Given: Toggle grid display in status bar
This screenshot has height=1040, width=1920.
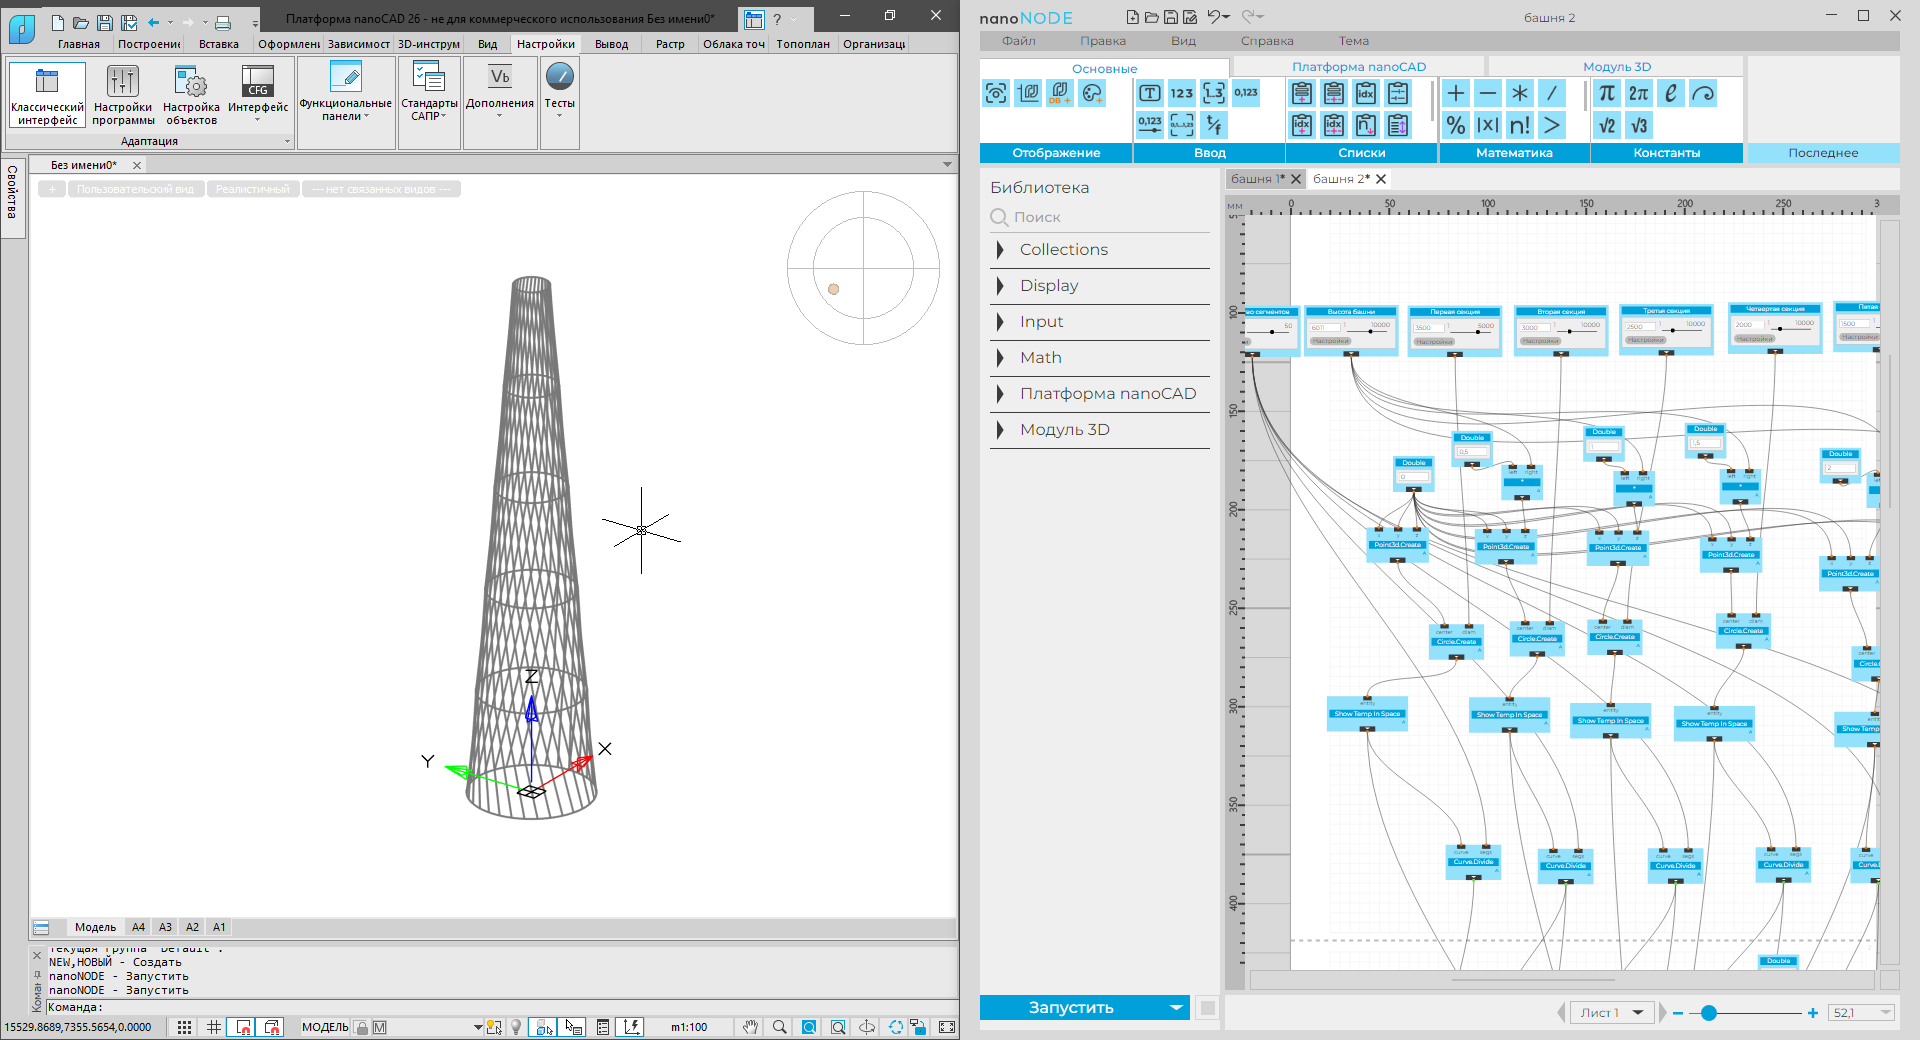Looking at the screenshot, I should (x=214, y=1027).
